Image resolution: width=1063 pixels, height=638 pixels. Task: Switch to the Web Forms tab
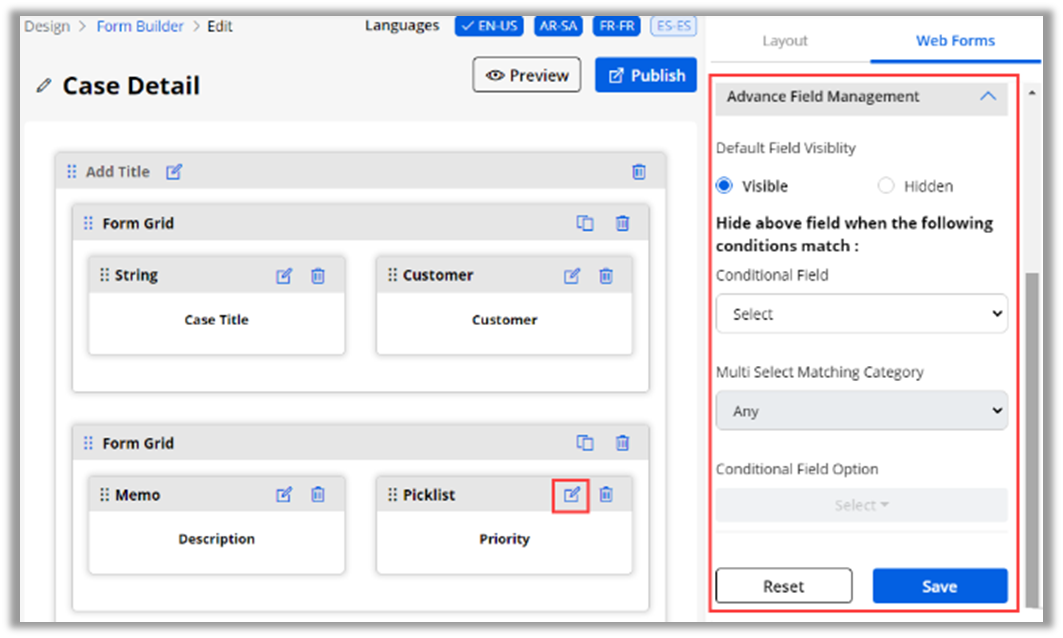[x=955, y=41]
